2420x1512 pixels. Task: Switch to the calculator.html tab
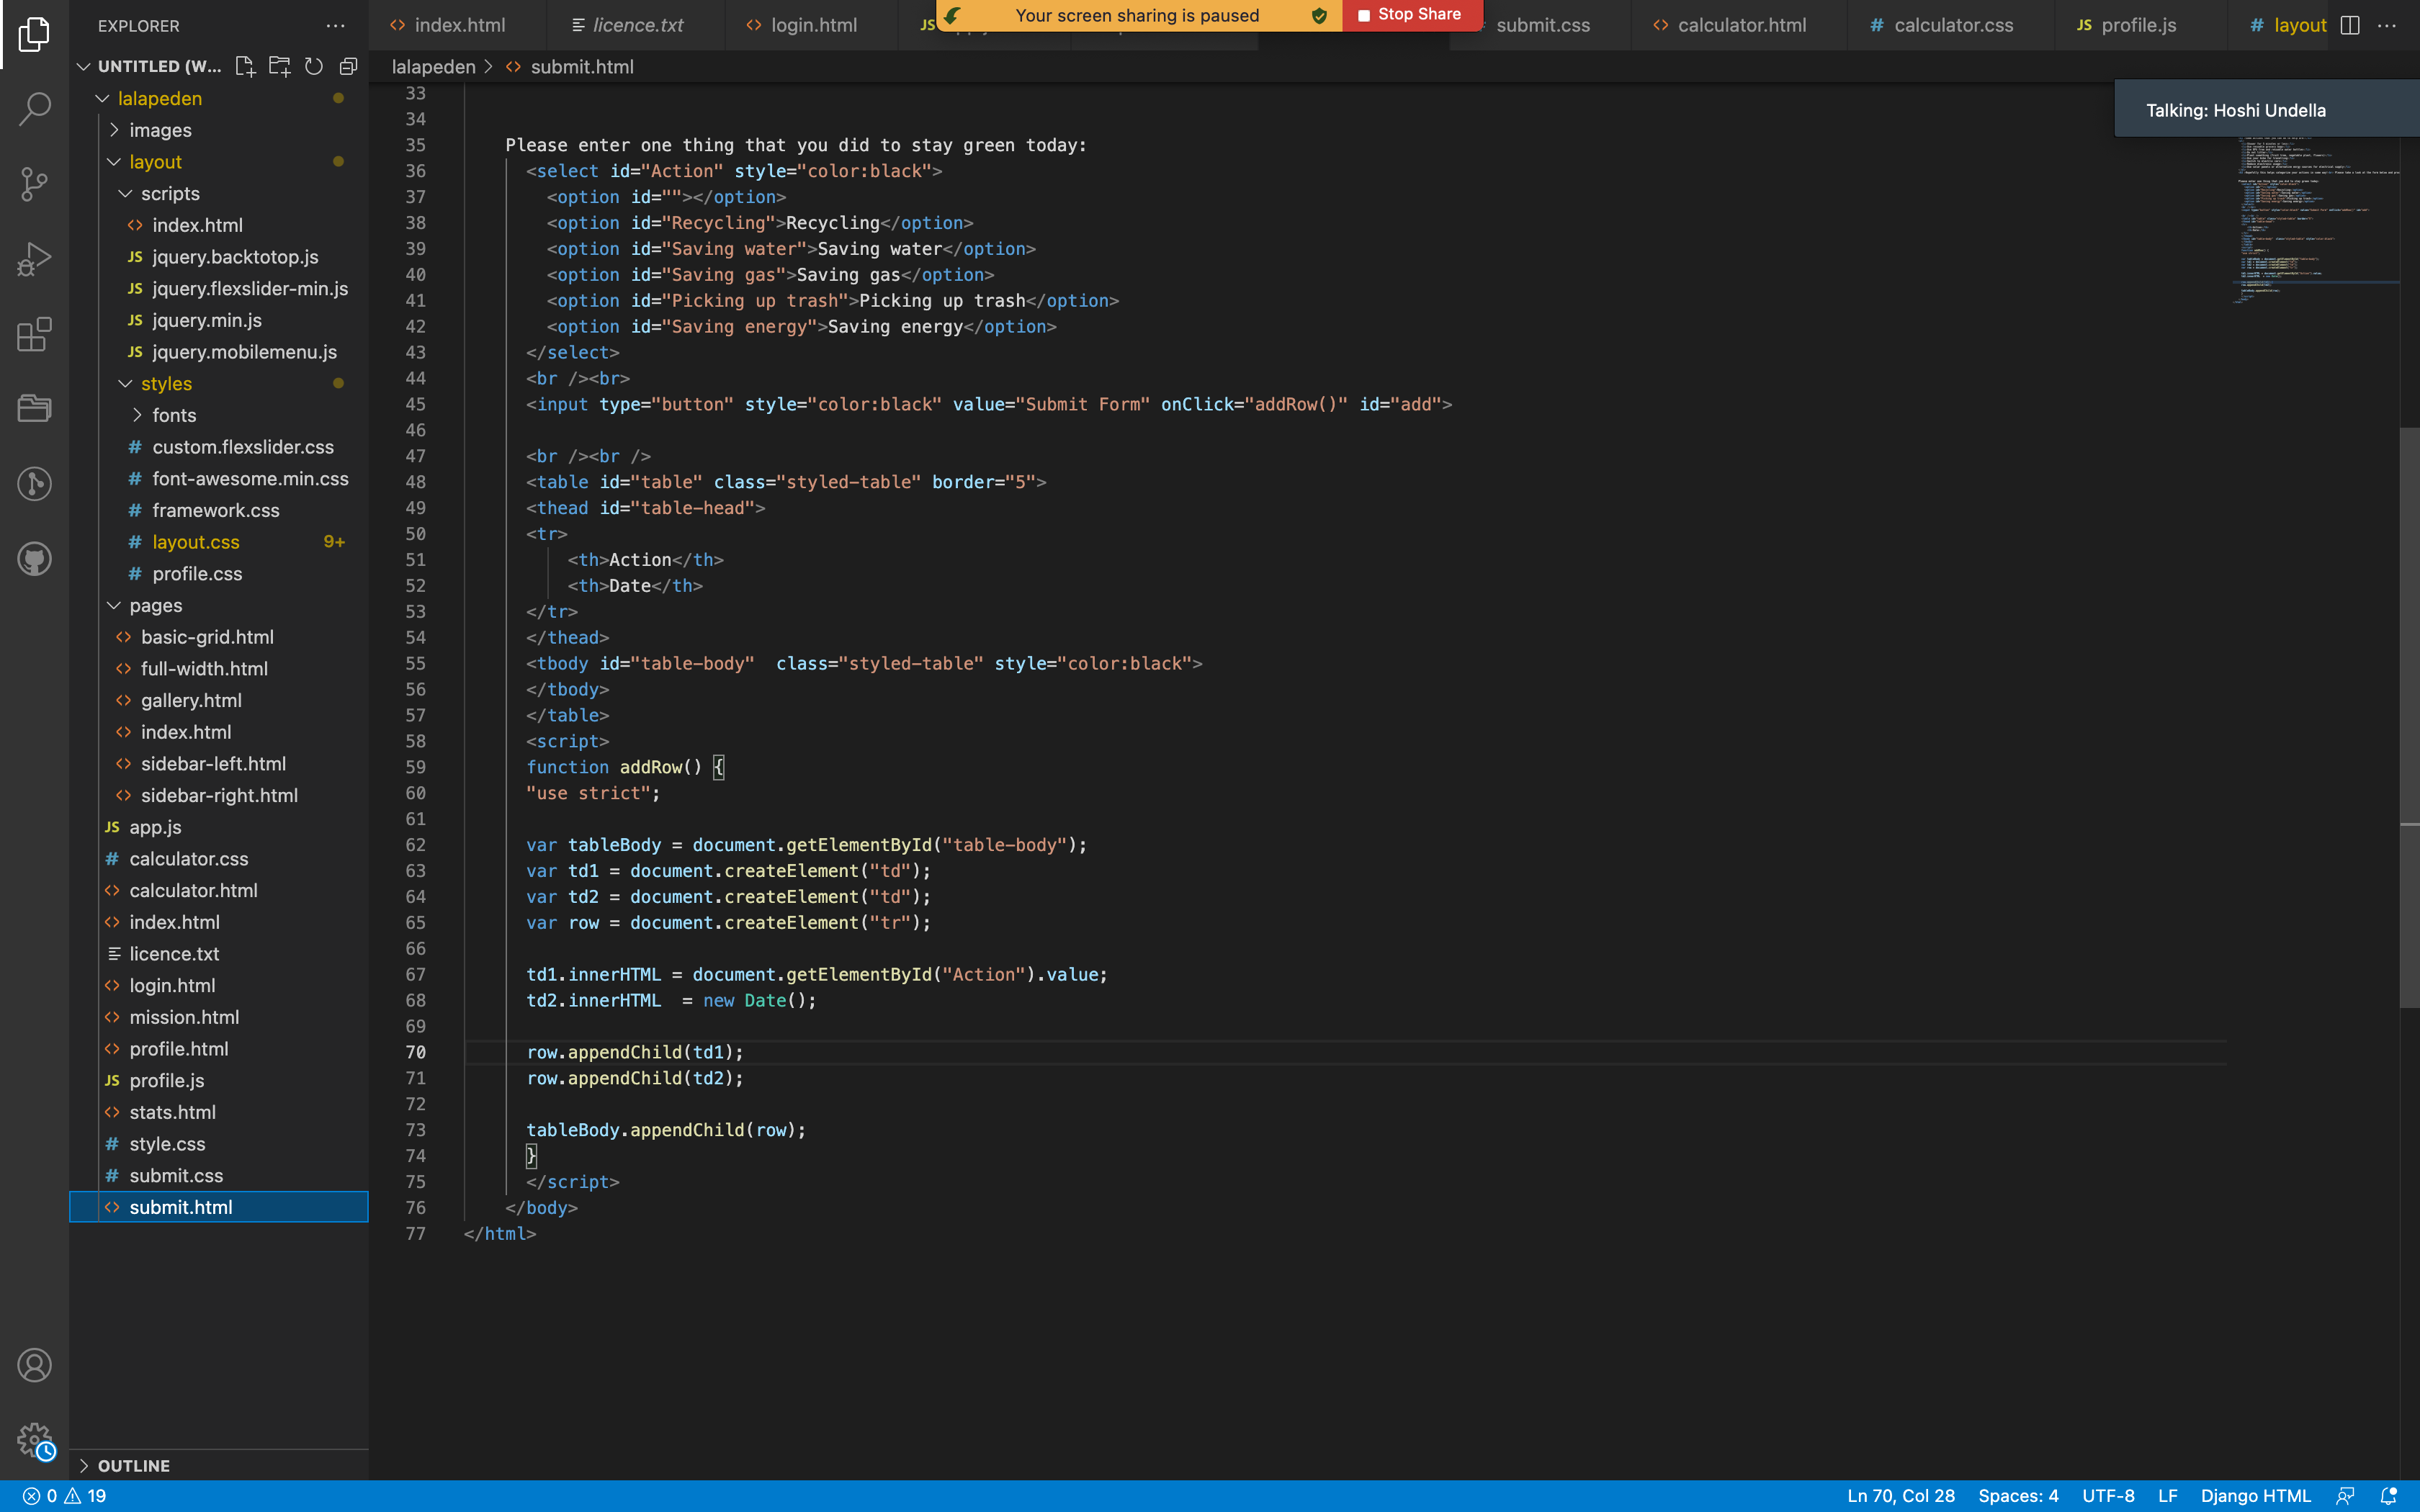point(1740,25)
